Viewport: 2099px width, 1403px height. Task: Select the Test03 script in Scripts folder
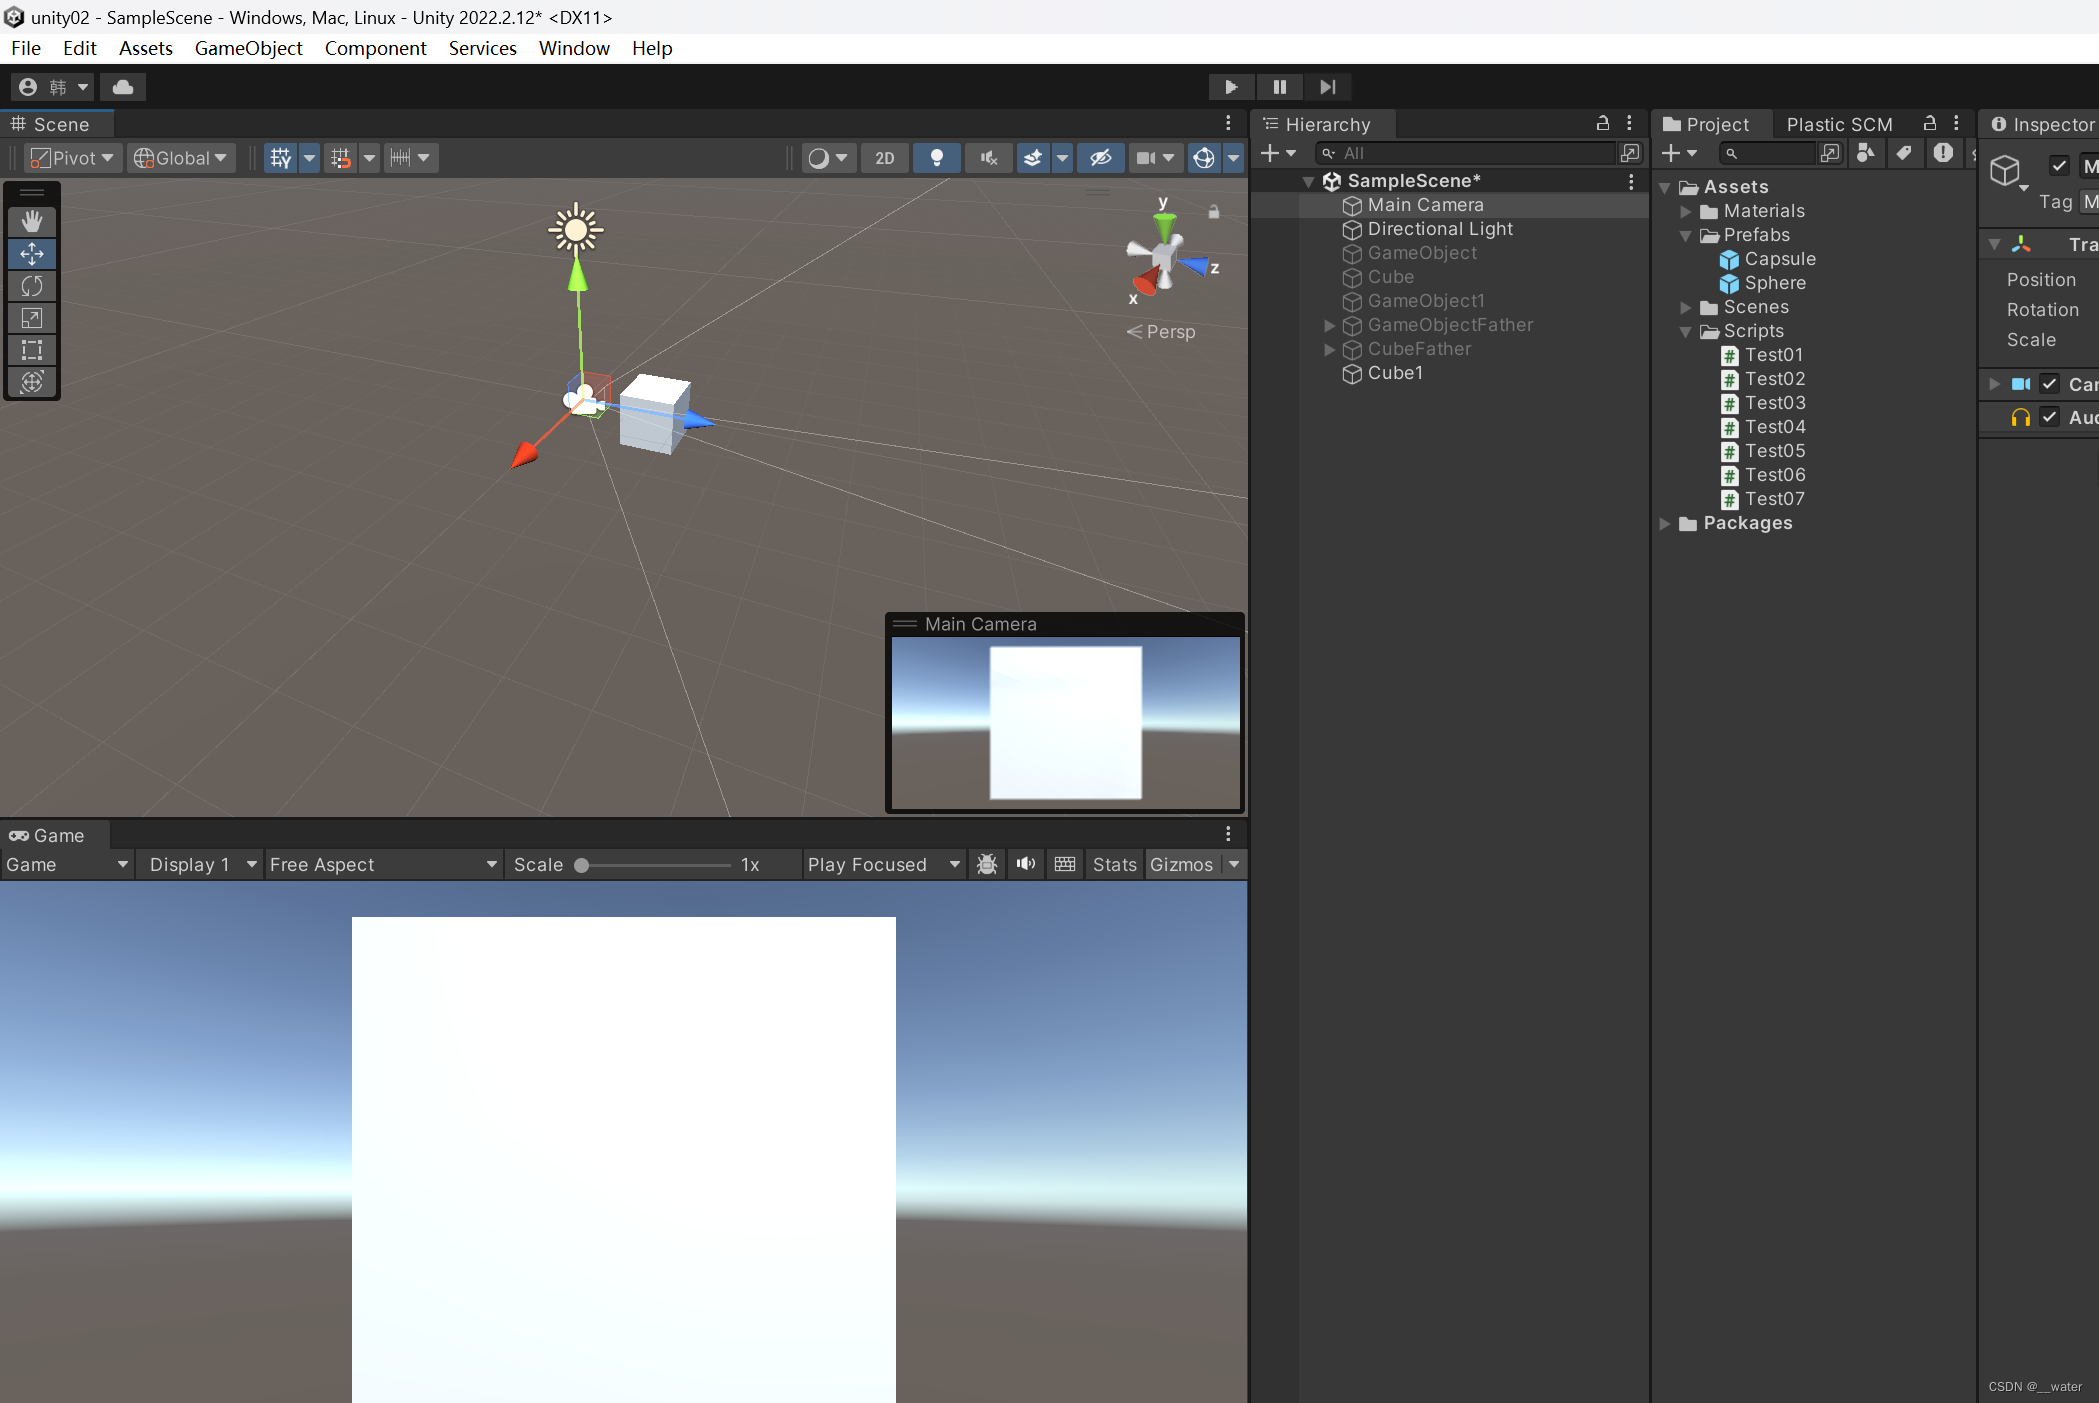tap(1775, 403)
